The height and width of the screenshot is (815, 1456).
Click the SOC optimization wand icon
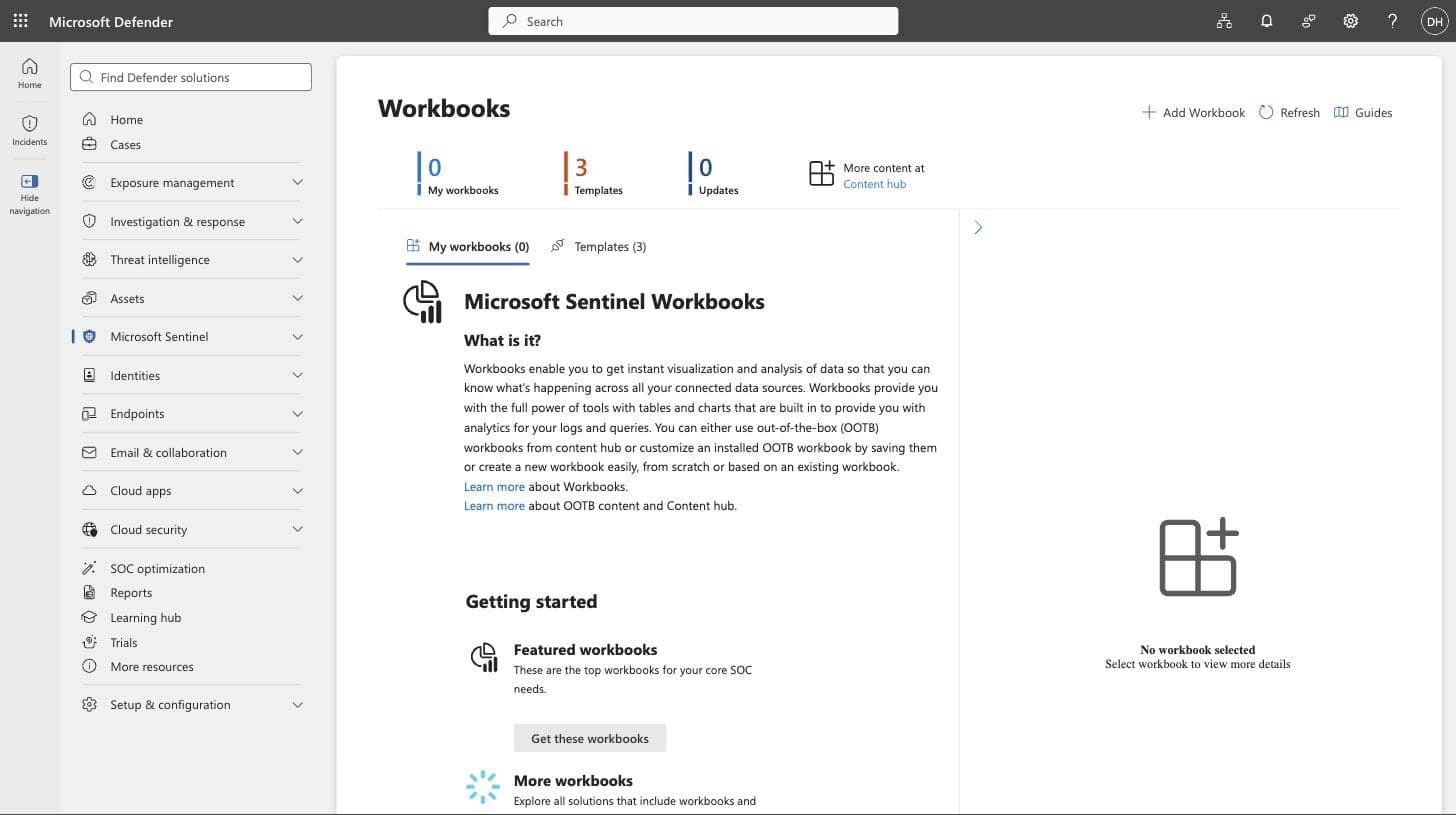point(89,568)
